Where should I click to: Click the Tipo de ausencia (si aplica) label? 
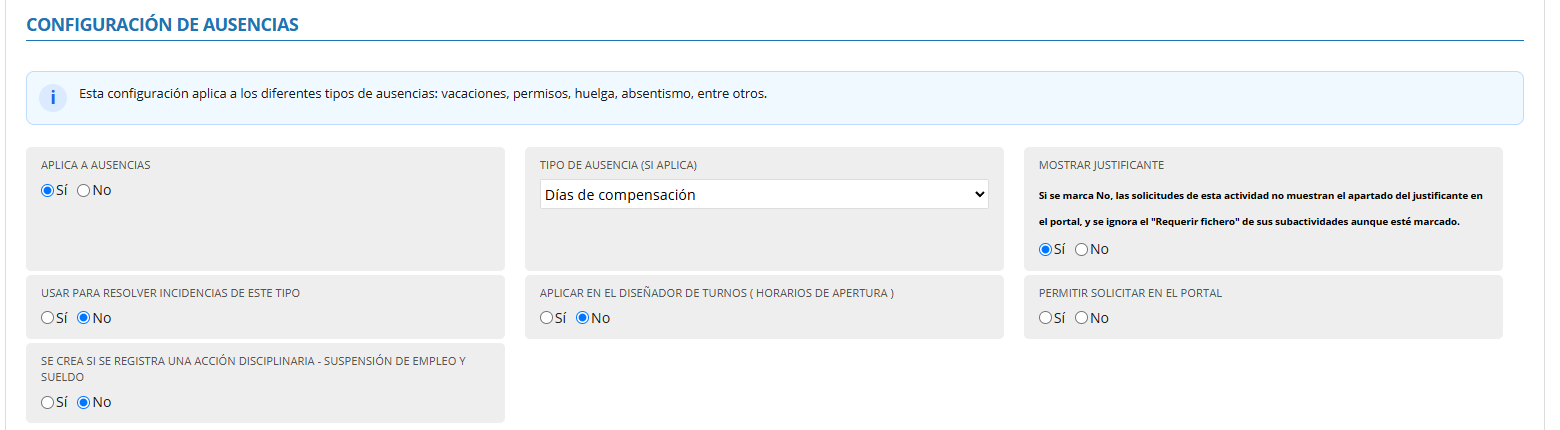point(618,165)
